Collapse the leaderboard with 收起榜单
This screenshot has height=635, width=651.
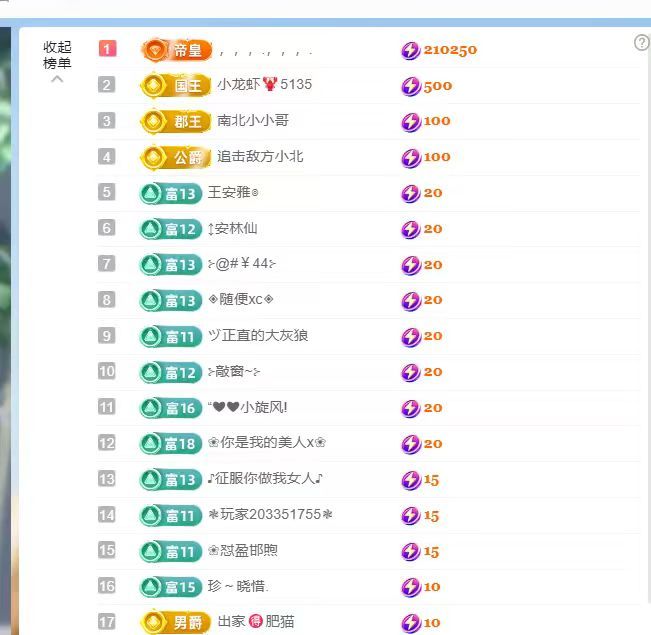[57, 54]
